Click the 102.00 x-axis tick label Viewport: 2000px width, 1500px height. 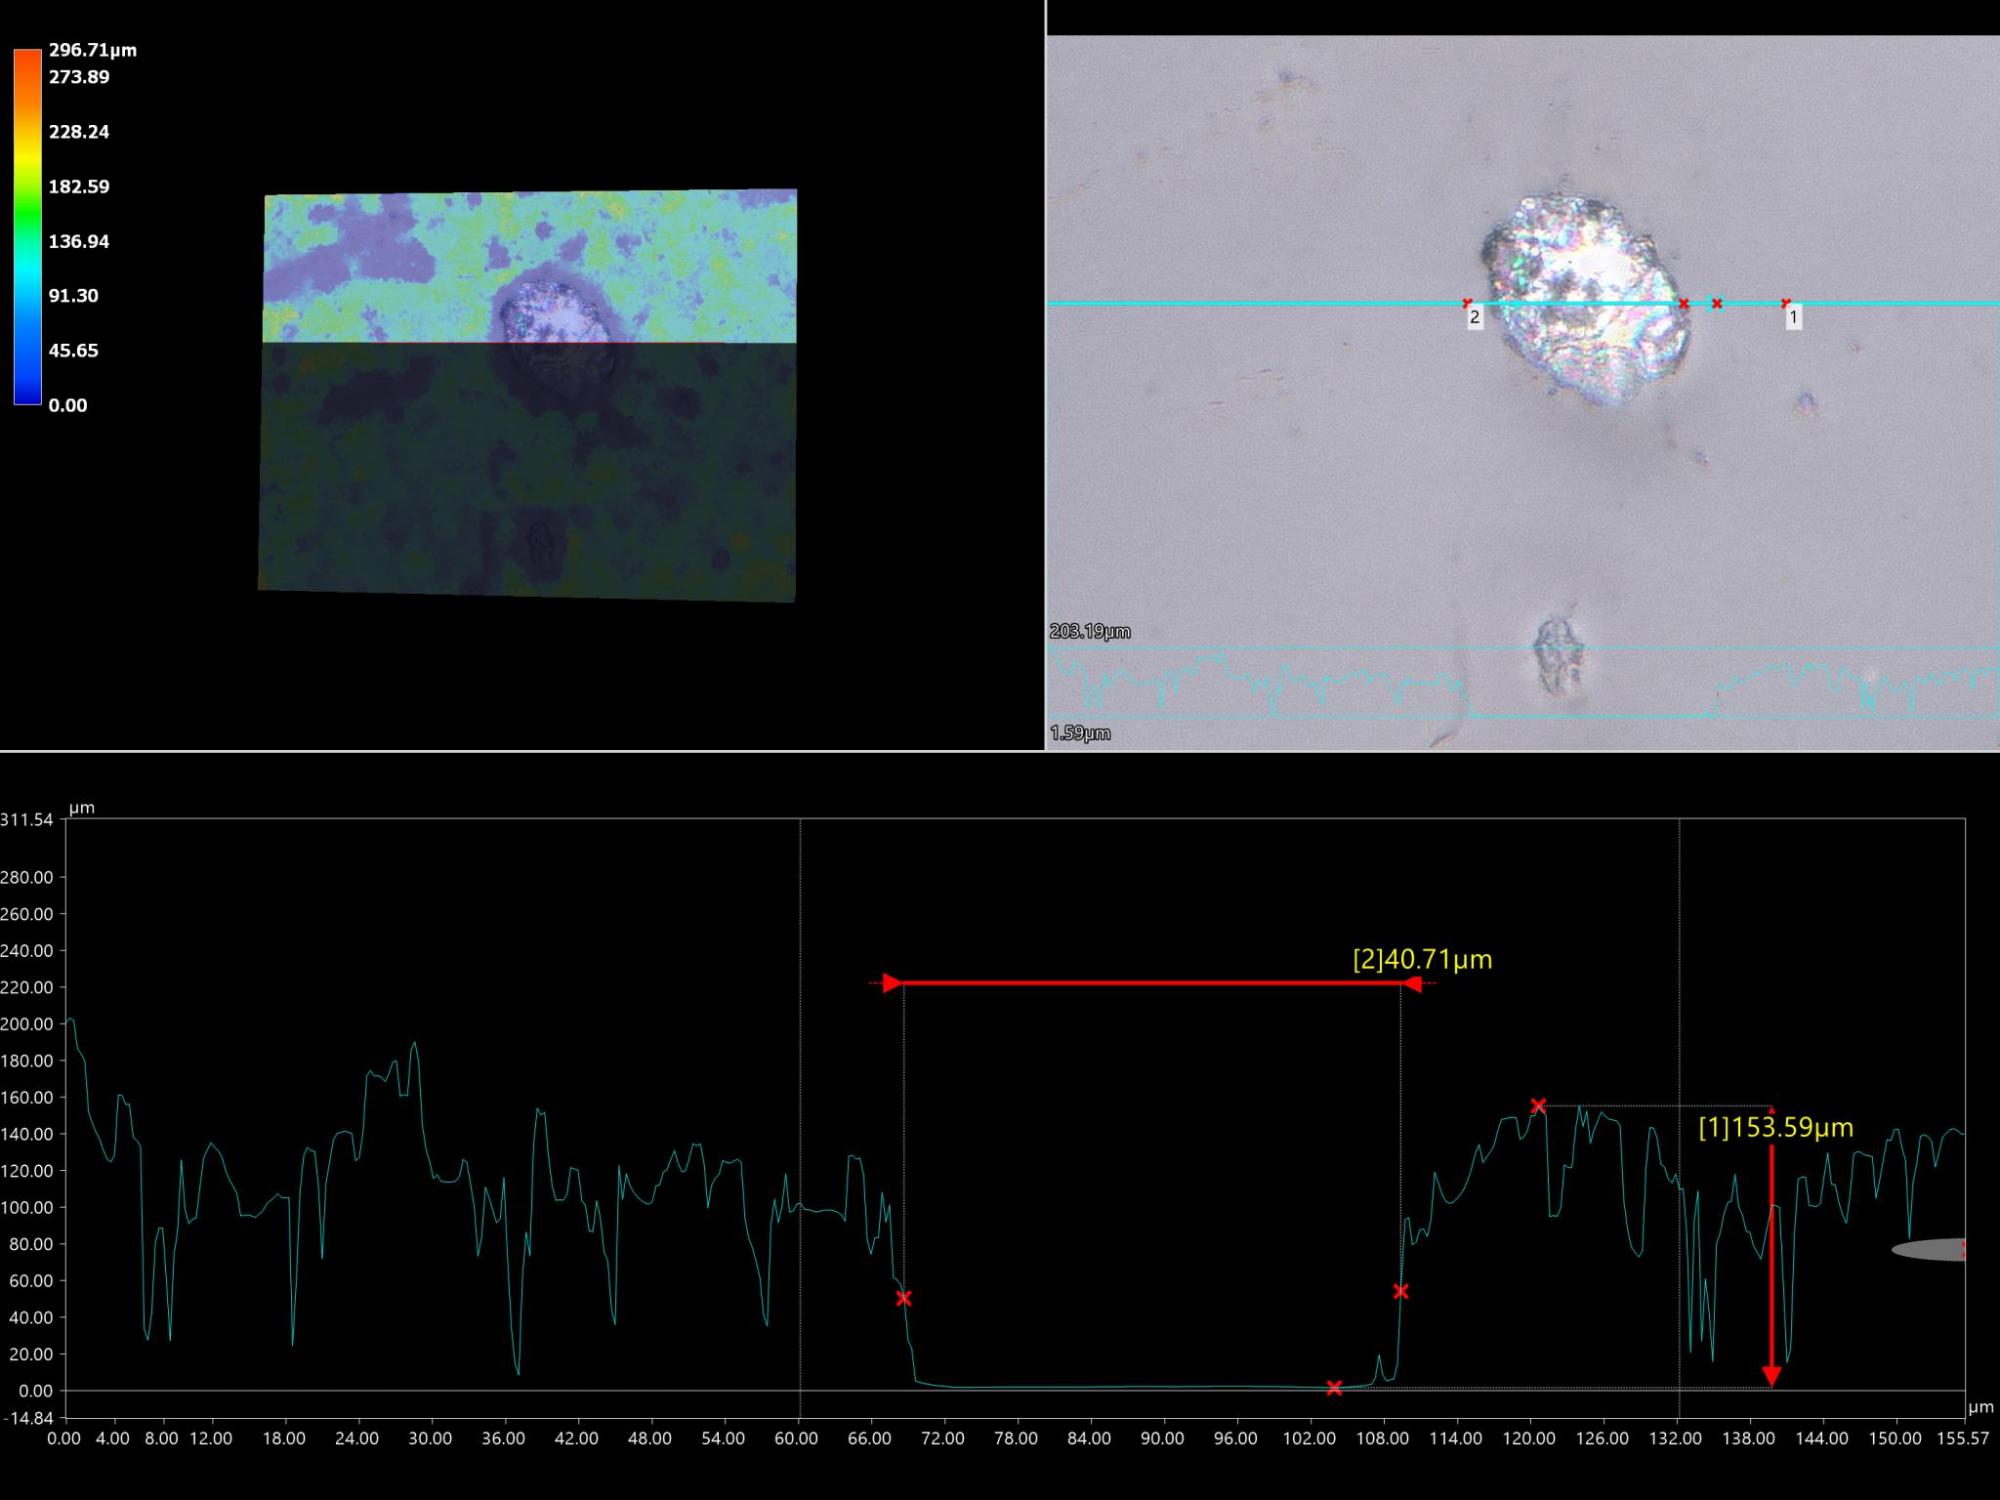point(1309,1439)
